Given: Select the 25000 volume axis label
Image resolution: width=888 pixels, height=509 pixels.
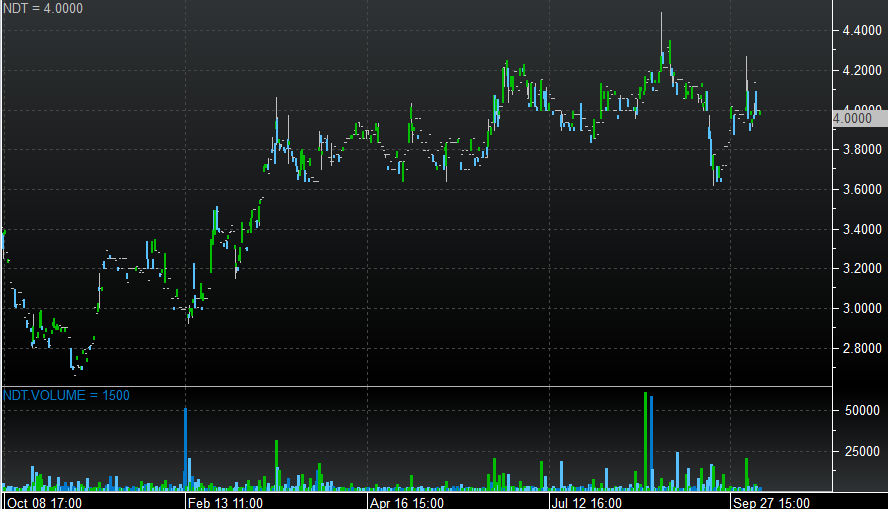Looking at the screenshot, I should pos(861,451).
